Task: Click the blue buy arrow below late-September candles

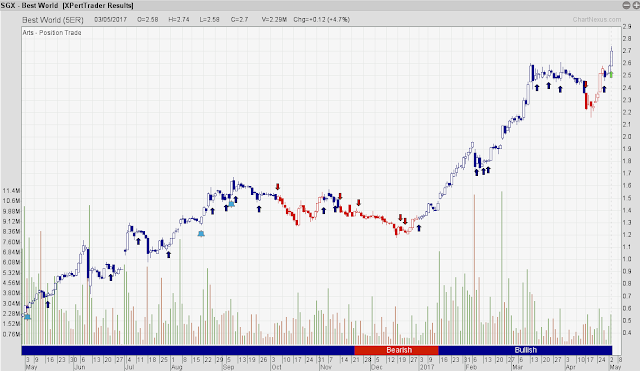Action: pyautogui.click(x=259, y=209)
